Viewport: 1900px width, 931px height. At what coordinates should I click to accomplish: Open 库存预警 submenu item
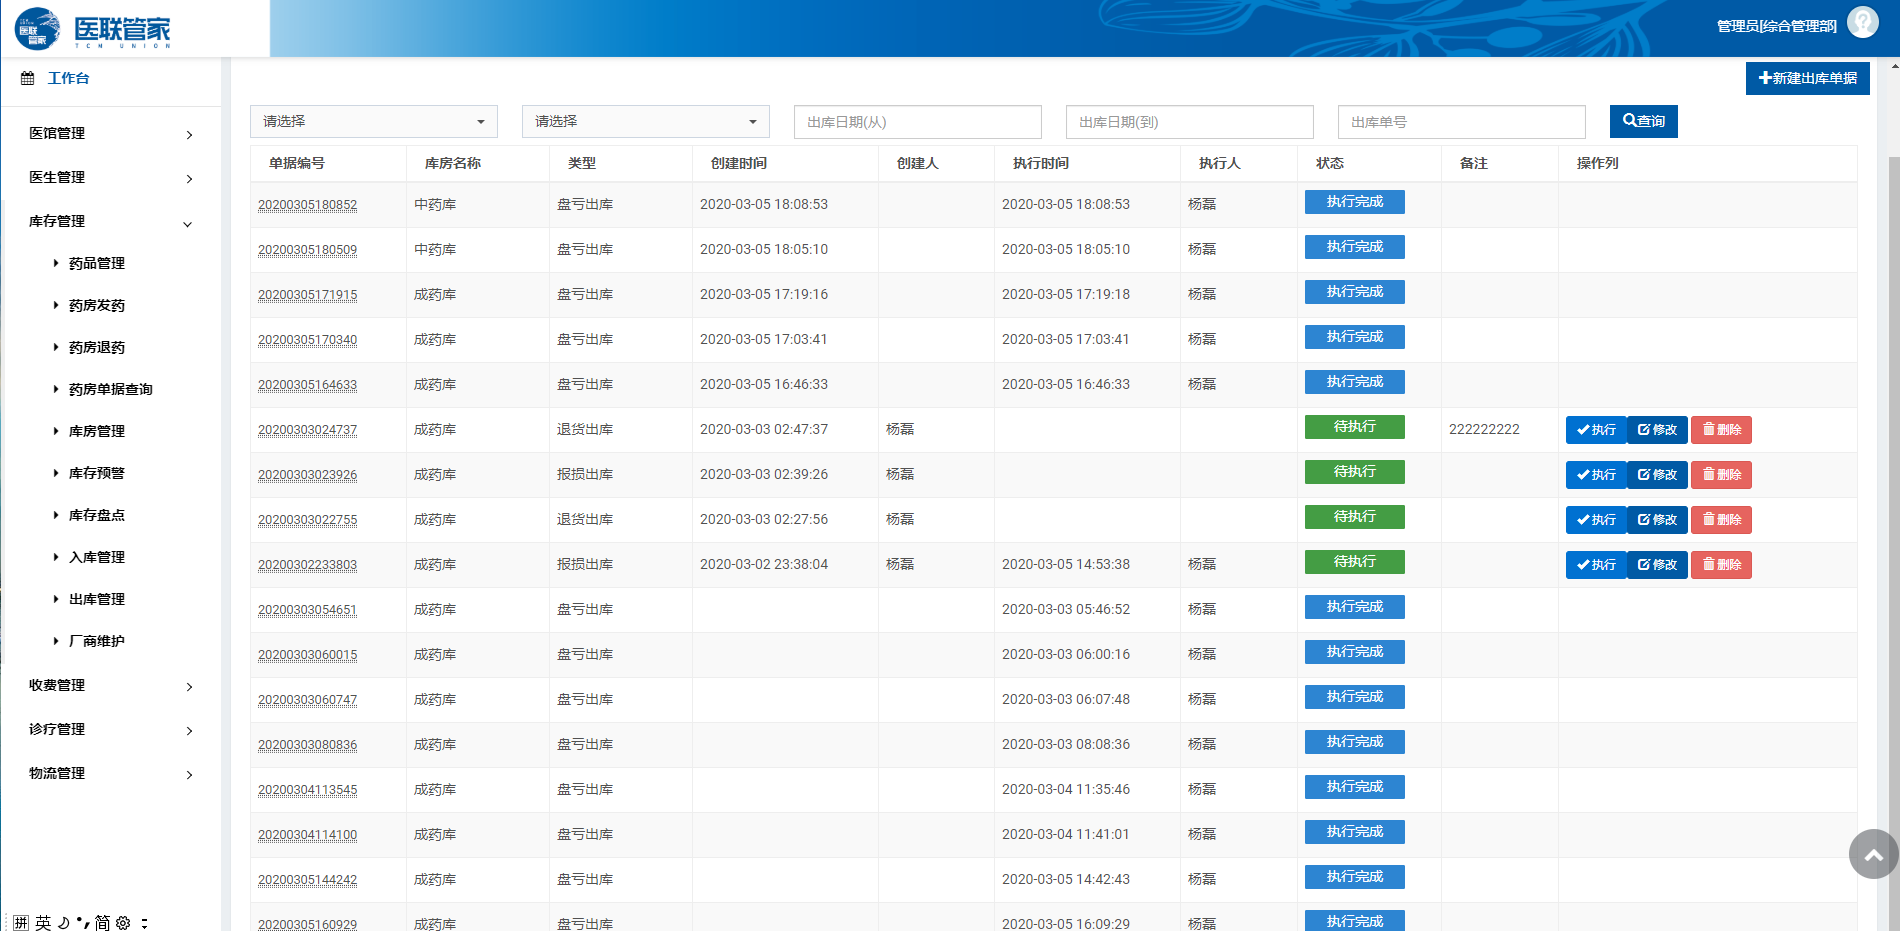[97, 473]
